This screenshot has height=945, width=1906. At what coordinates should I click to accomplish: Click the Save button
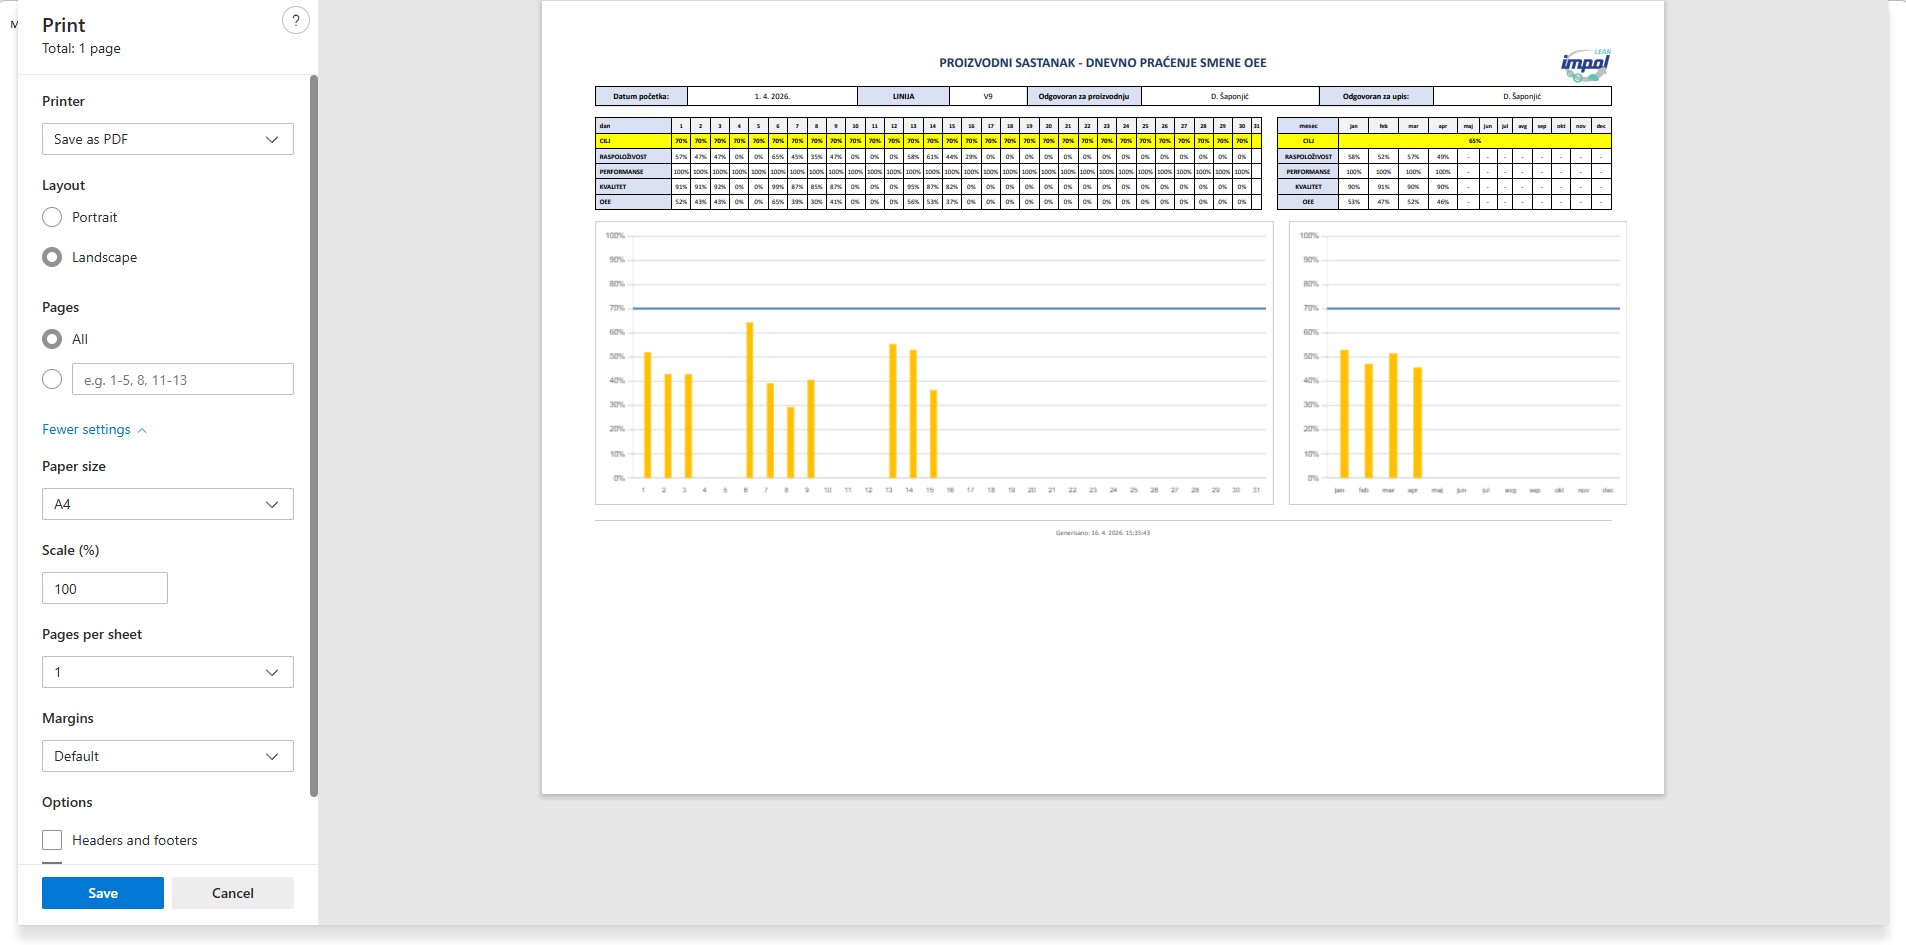[103, 893]
